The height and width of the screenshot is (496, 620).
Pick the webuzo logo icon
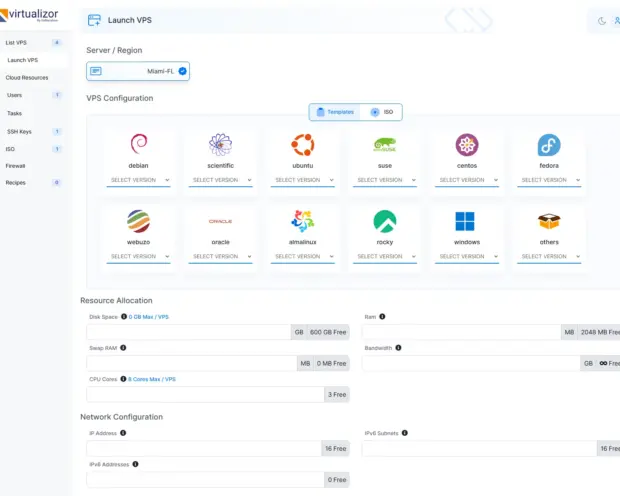click(138, 221)
